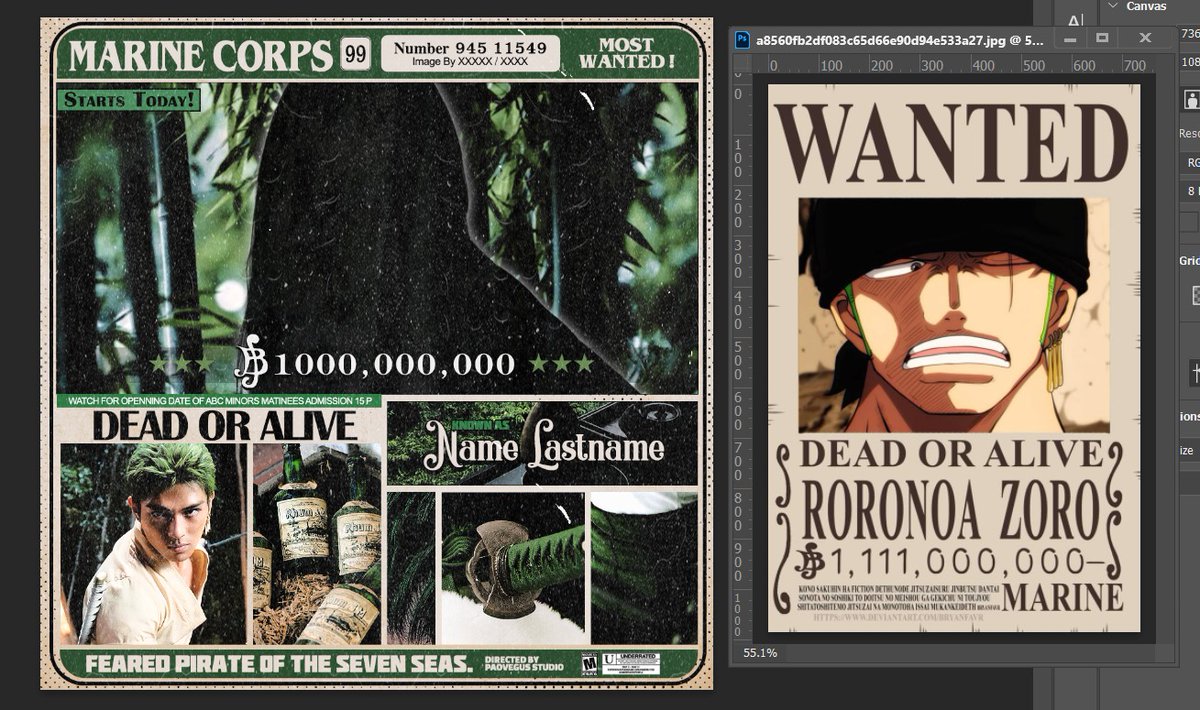Select the a8560fb2df083c65d66e90d94e533a27.jpg document tab

pyautogui.click(x=899, y=40)
